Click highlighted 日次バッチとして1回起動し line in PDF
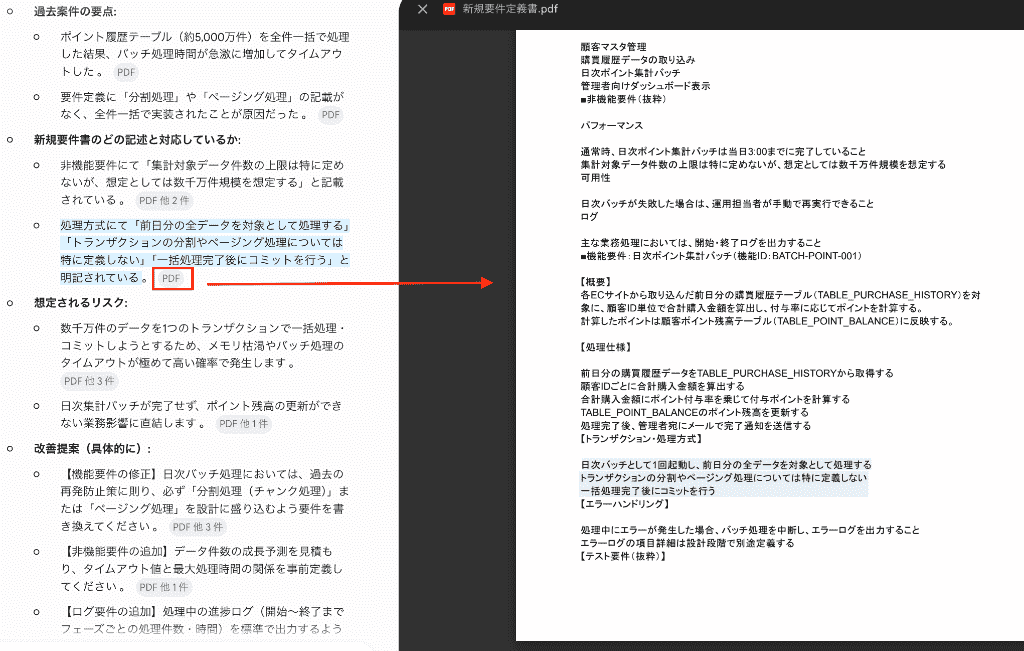This screenshot has height=651, width=1024. [726, 465]
